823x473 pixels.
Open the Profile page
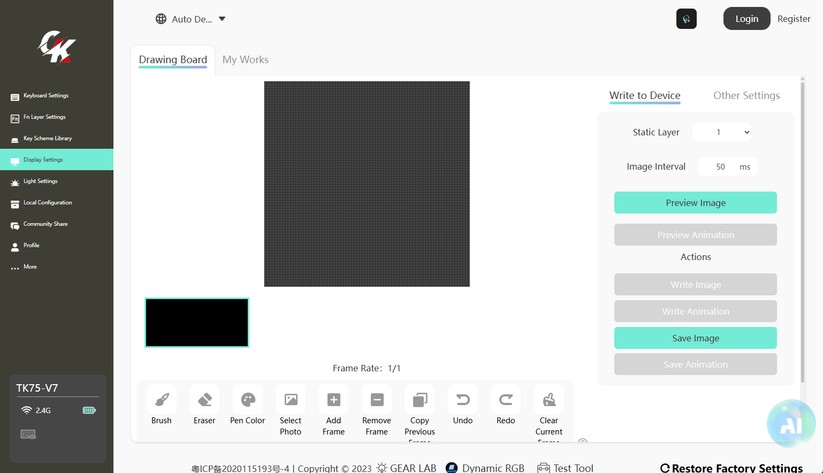point(57,246)
